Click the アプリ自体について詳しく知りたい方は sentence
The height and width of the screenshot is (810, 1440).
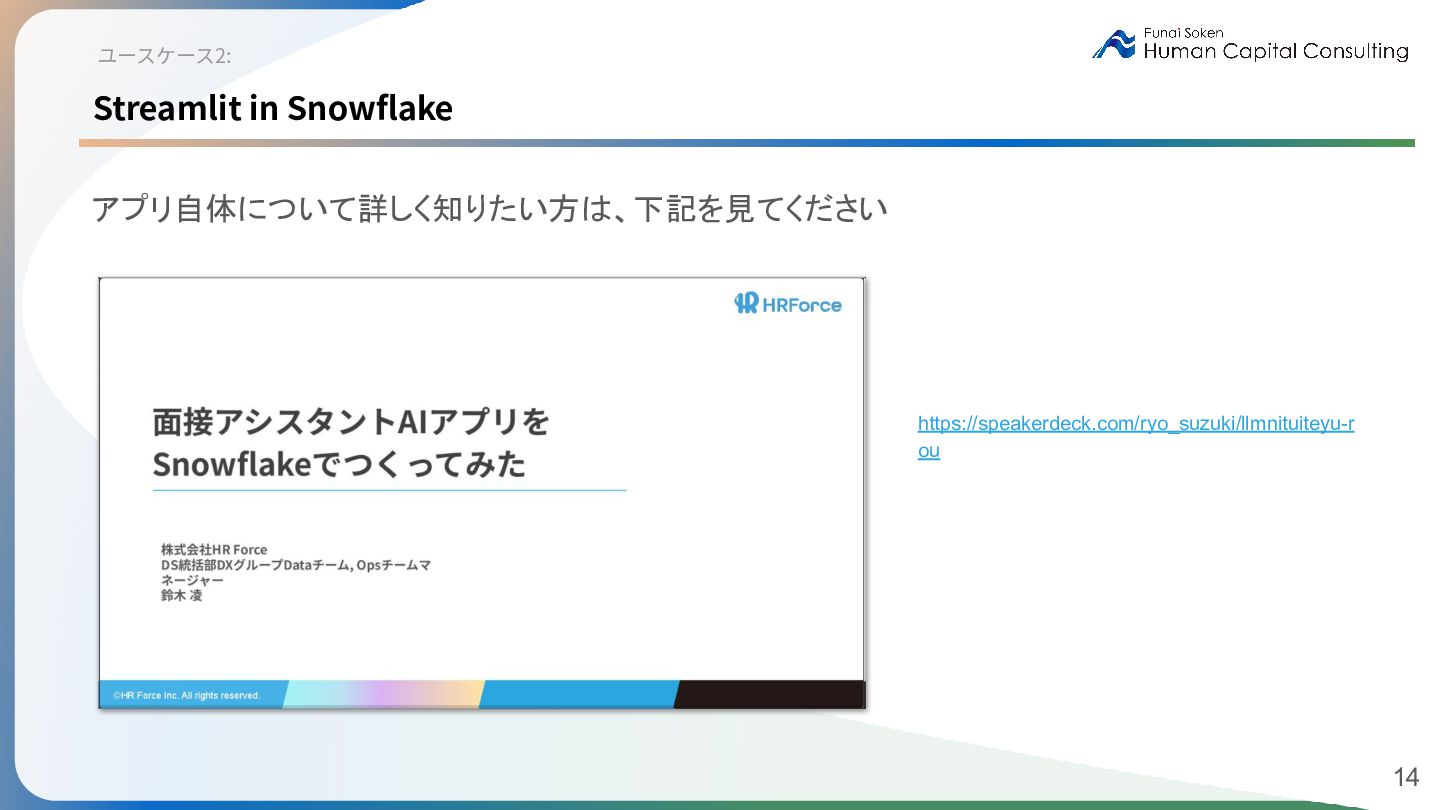coord(490,210)
